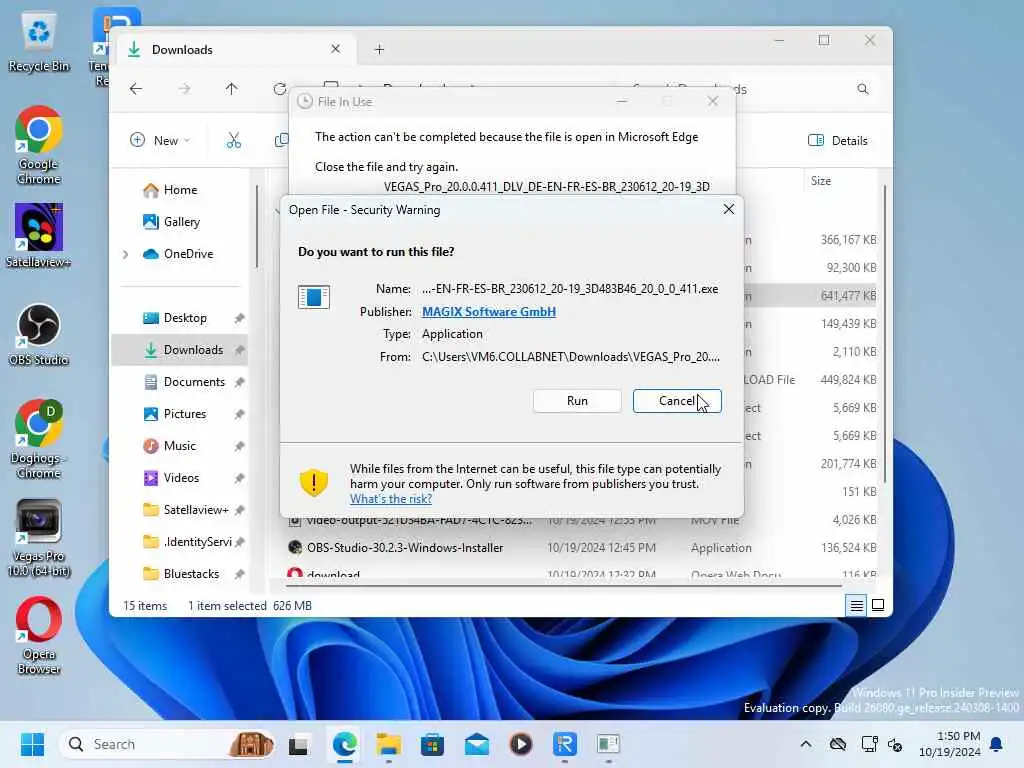The width and height of the screenshot is (1024, 768).
Task: Click the taskbar Search box
Action: (x=167, y=744)
